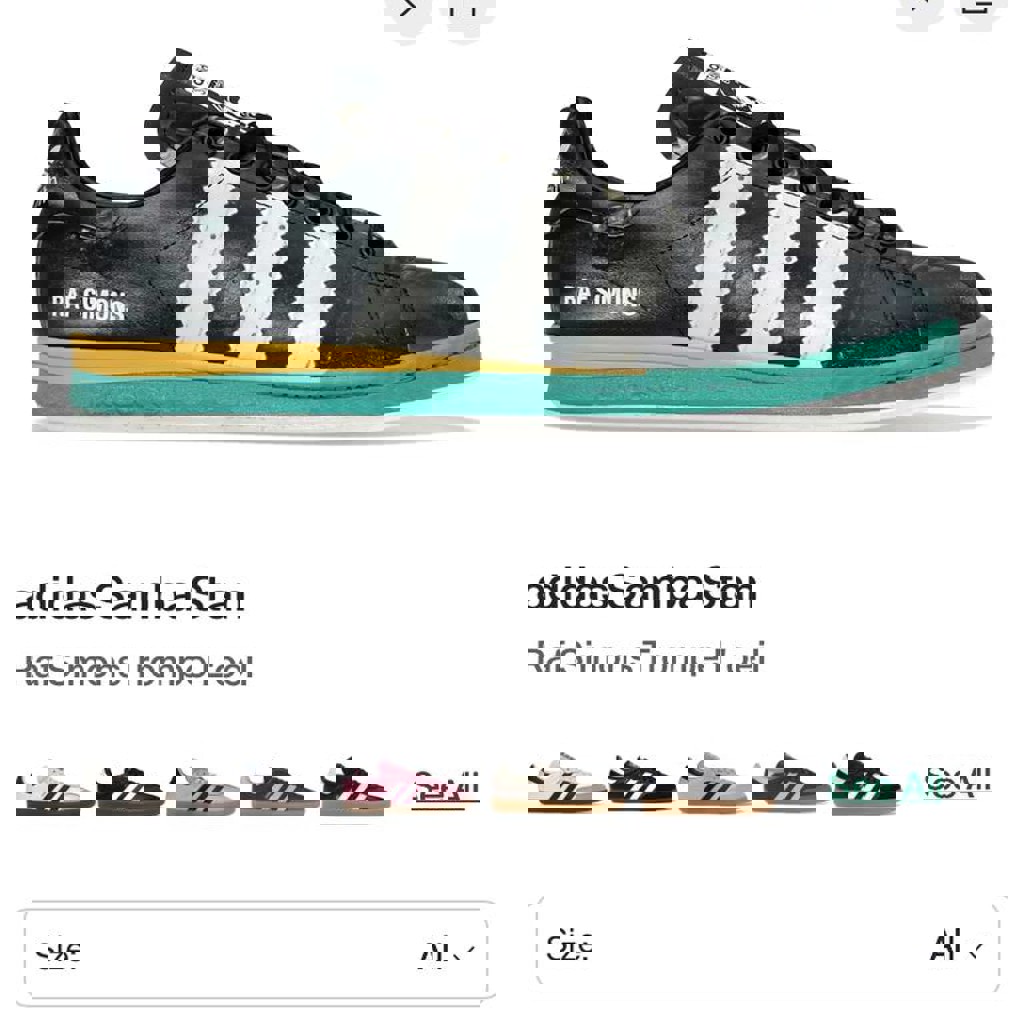This screenshot has width=1024, height=1024.
Task: Pick the third grey colorway thumbnail on the left card
Action: click(202, 791)
